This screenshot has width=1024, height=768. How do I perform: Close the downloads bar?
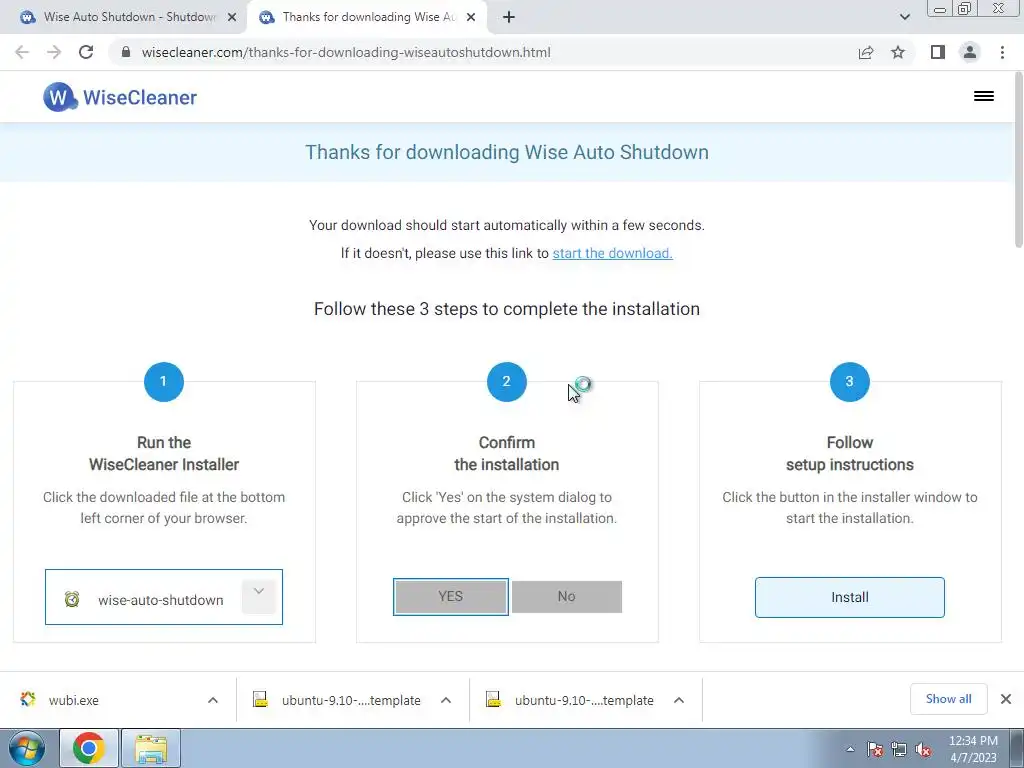1006,699
